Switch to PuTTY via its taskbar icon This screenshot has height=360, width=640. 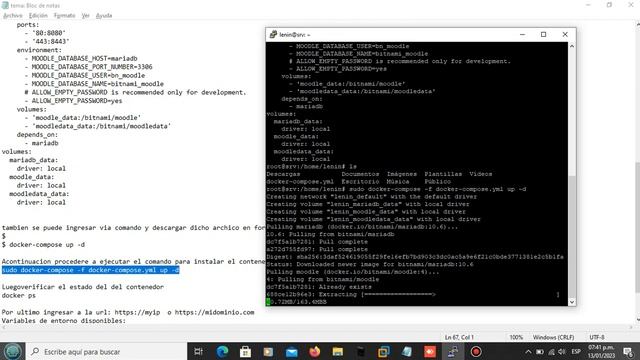[x=453, y=351]
